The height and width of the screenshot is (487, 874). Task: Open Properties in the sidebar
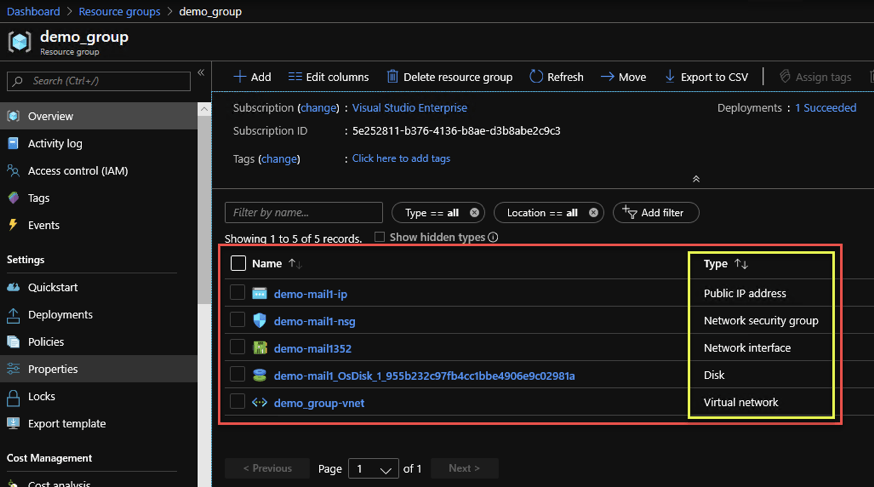pos(99,369)
